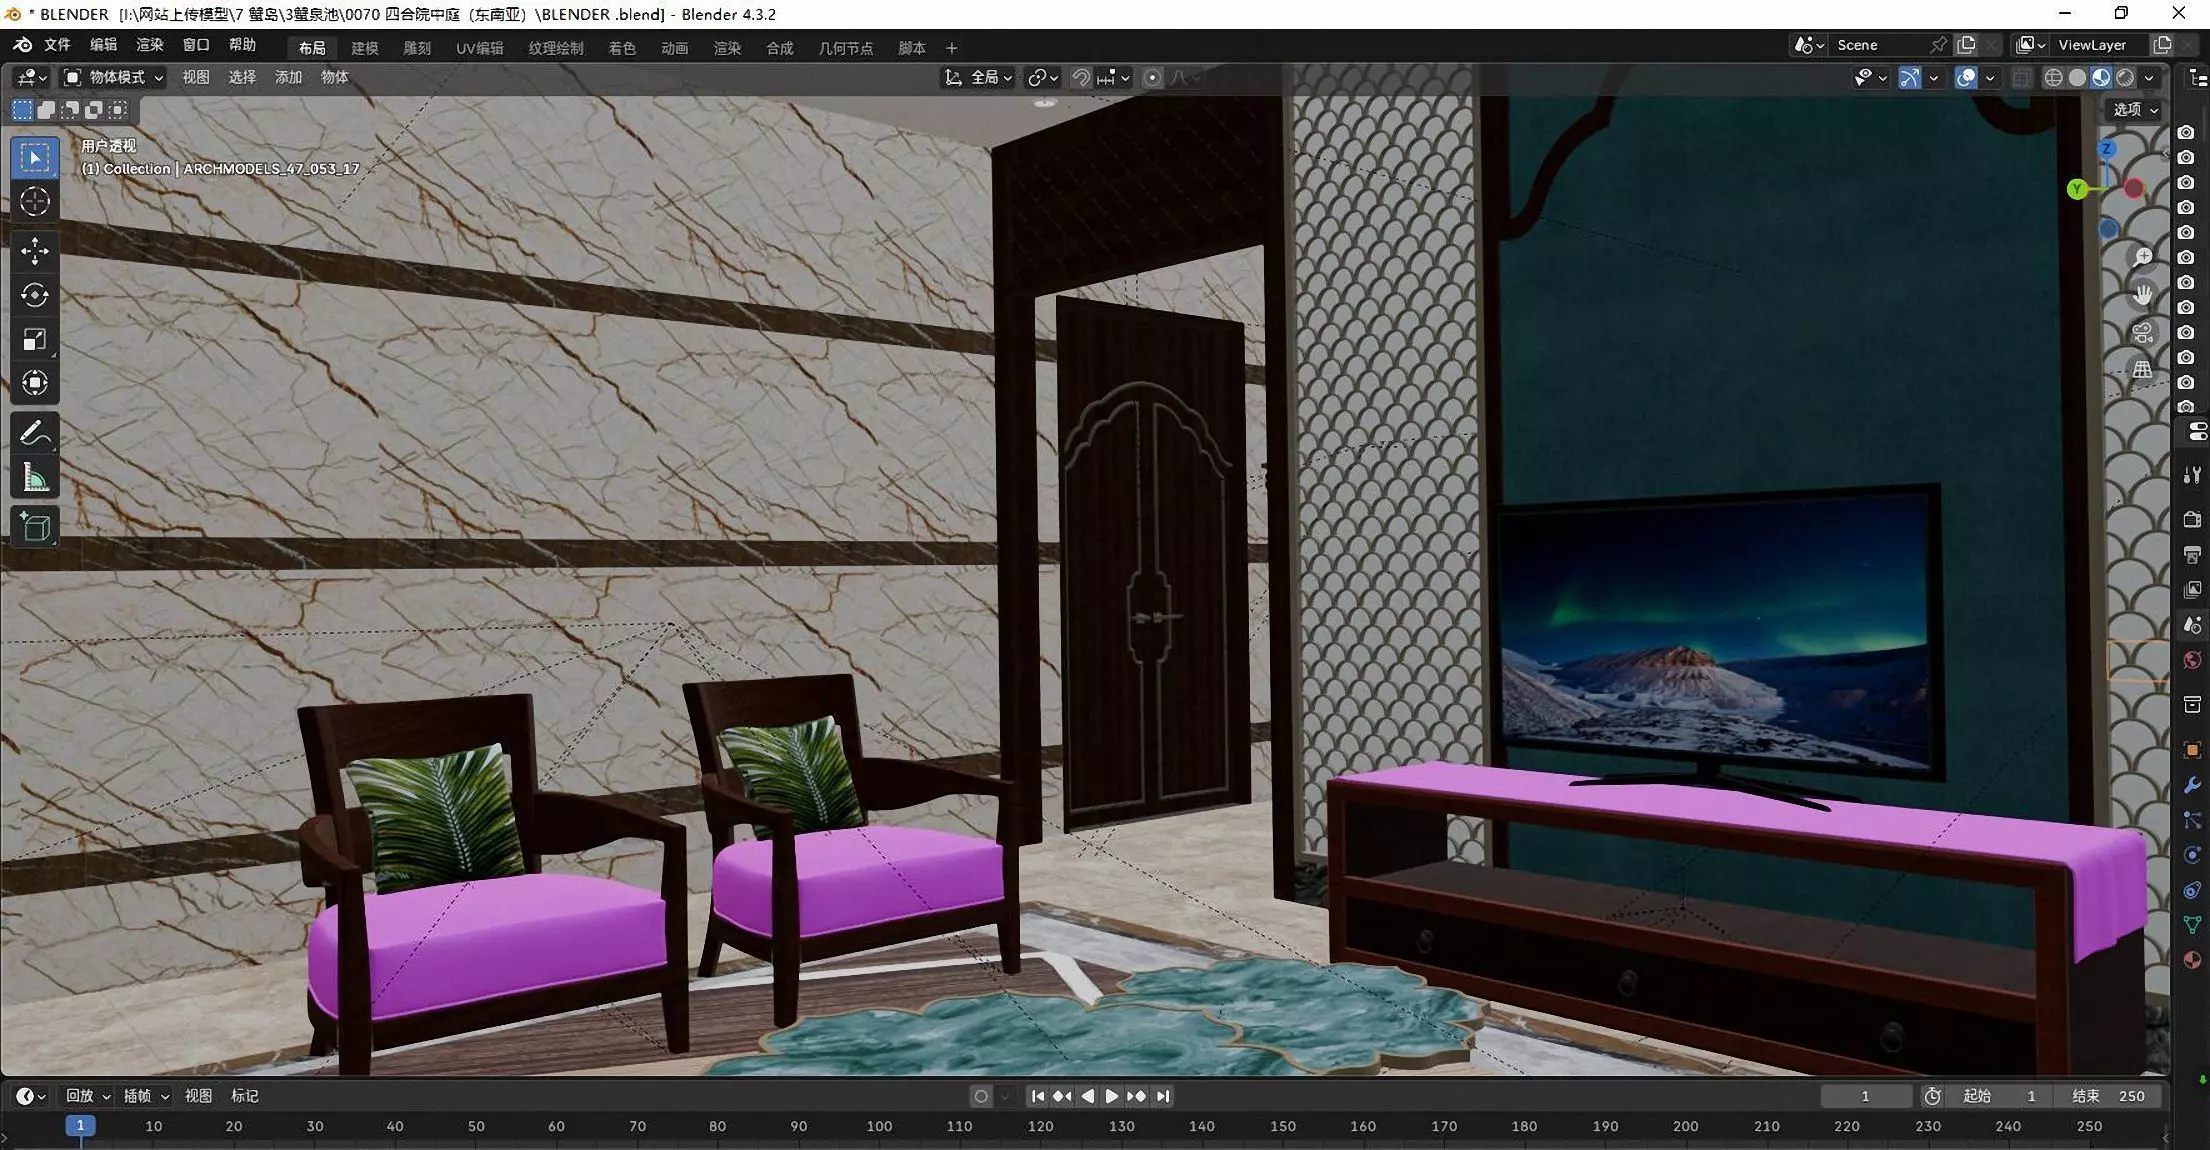Select the Scale tool

click(35, 339)
